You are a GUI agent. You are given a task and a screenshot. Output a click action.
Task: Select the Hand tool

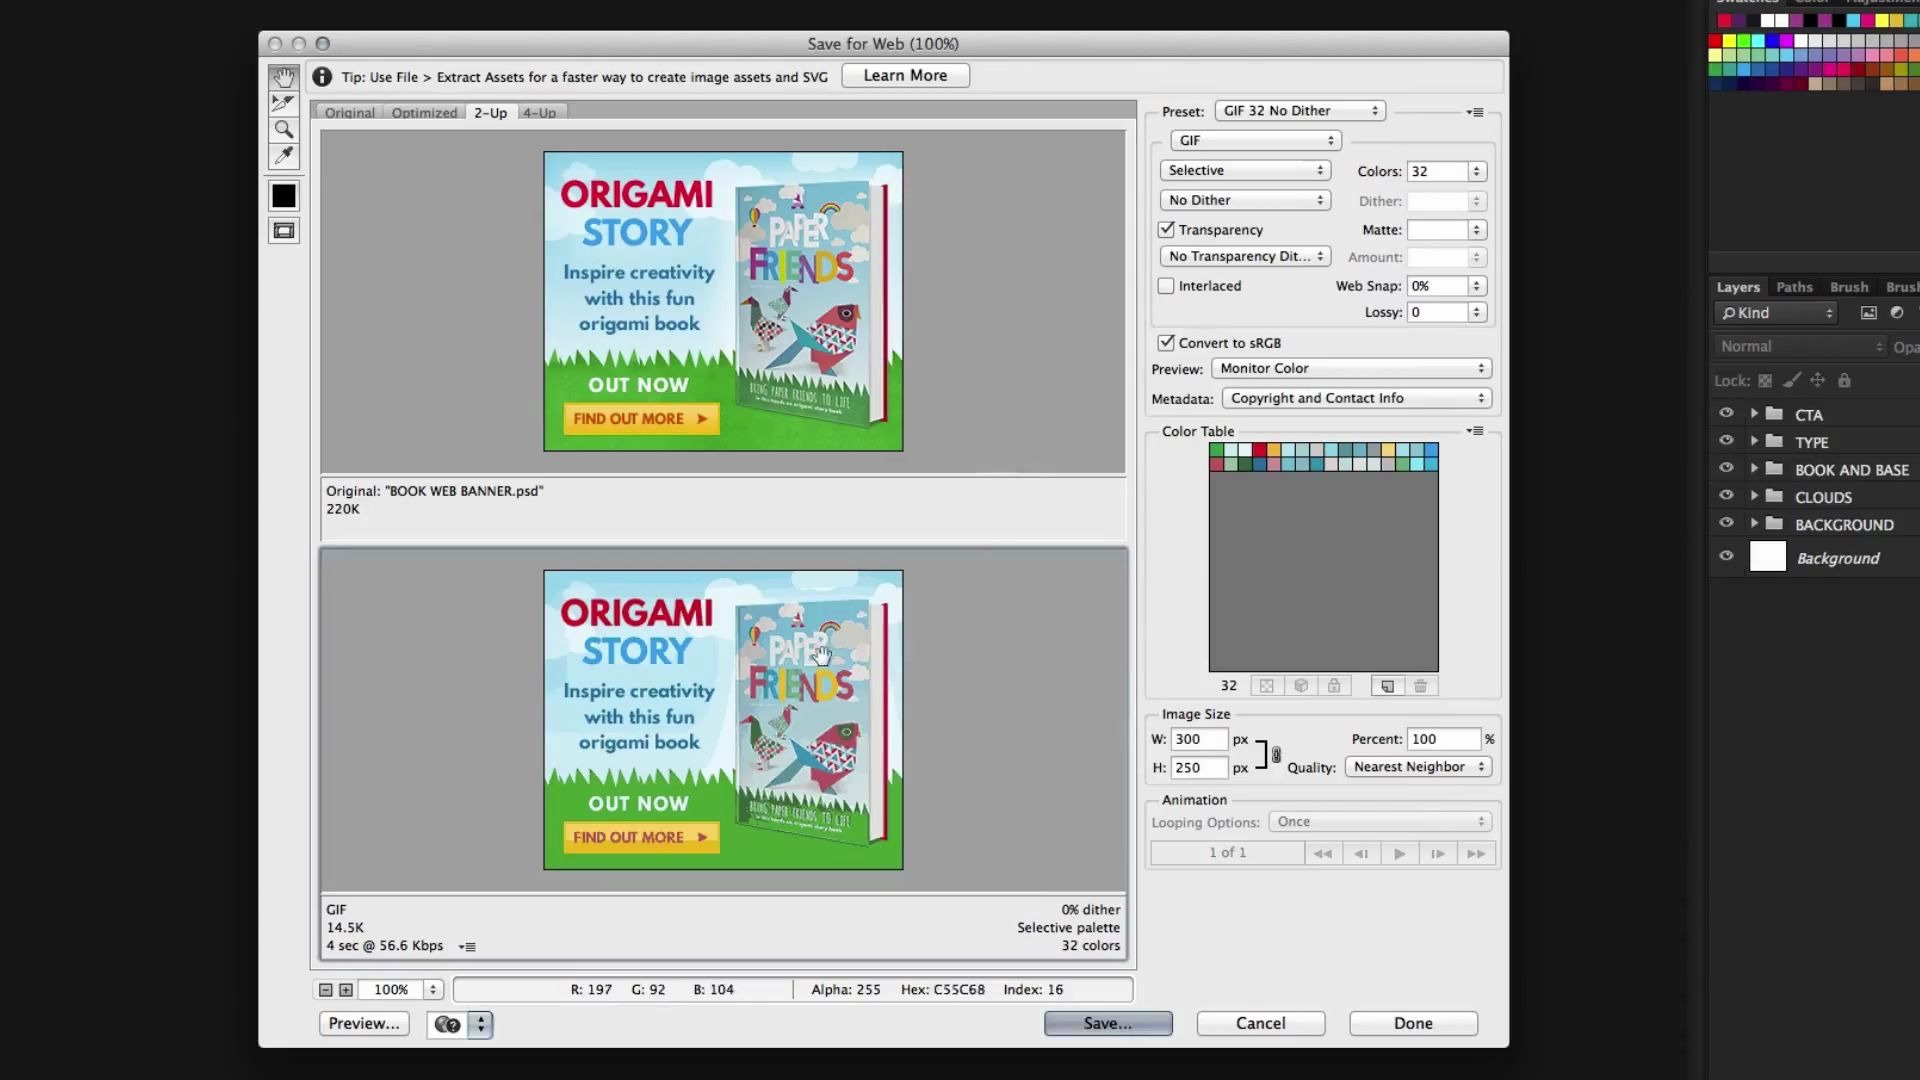pyautogui.click(x=284, y=78)
